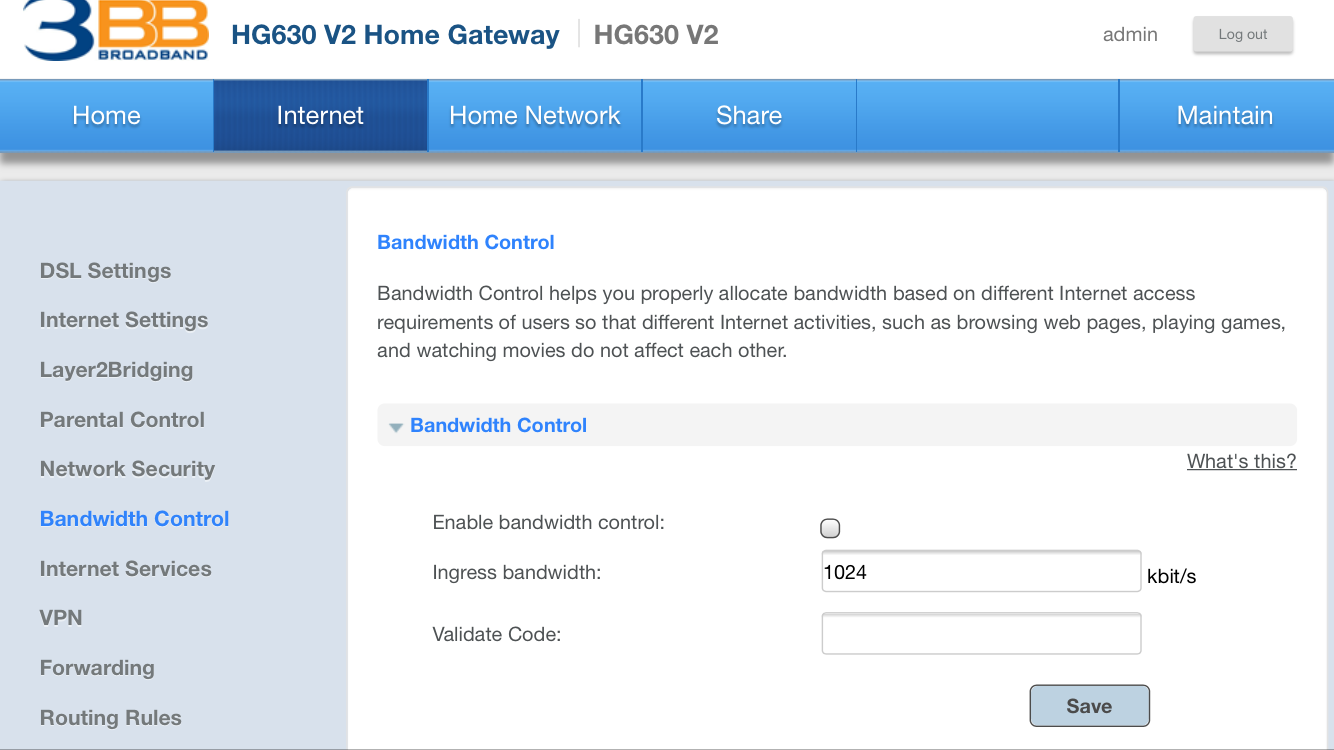Viewport: 1334px width, 750px height.
Task: Select the Internet tab
Action: tap(320, 116)
